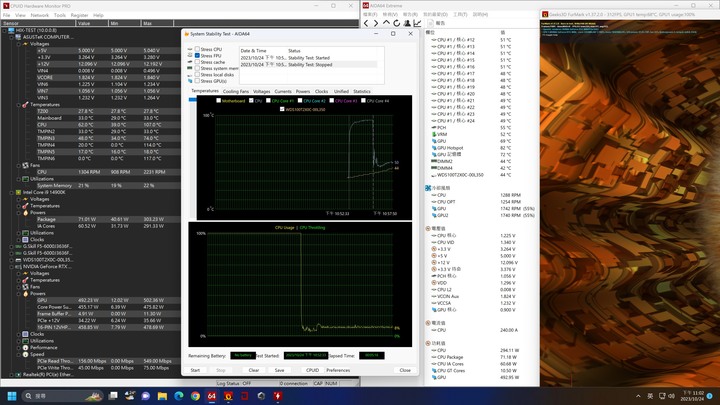
Task: Refresh the AIDA64 Extreme sensor page
Action: pos(396,23)
